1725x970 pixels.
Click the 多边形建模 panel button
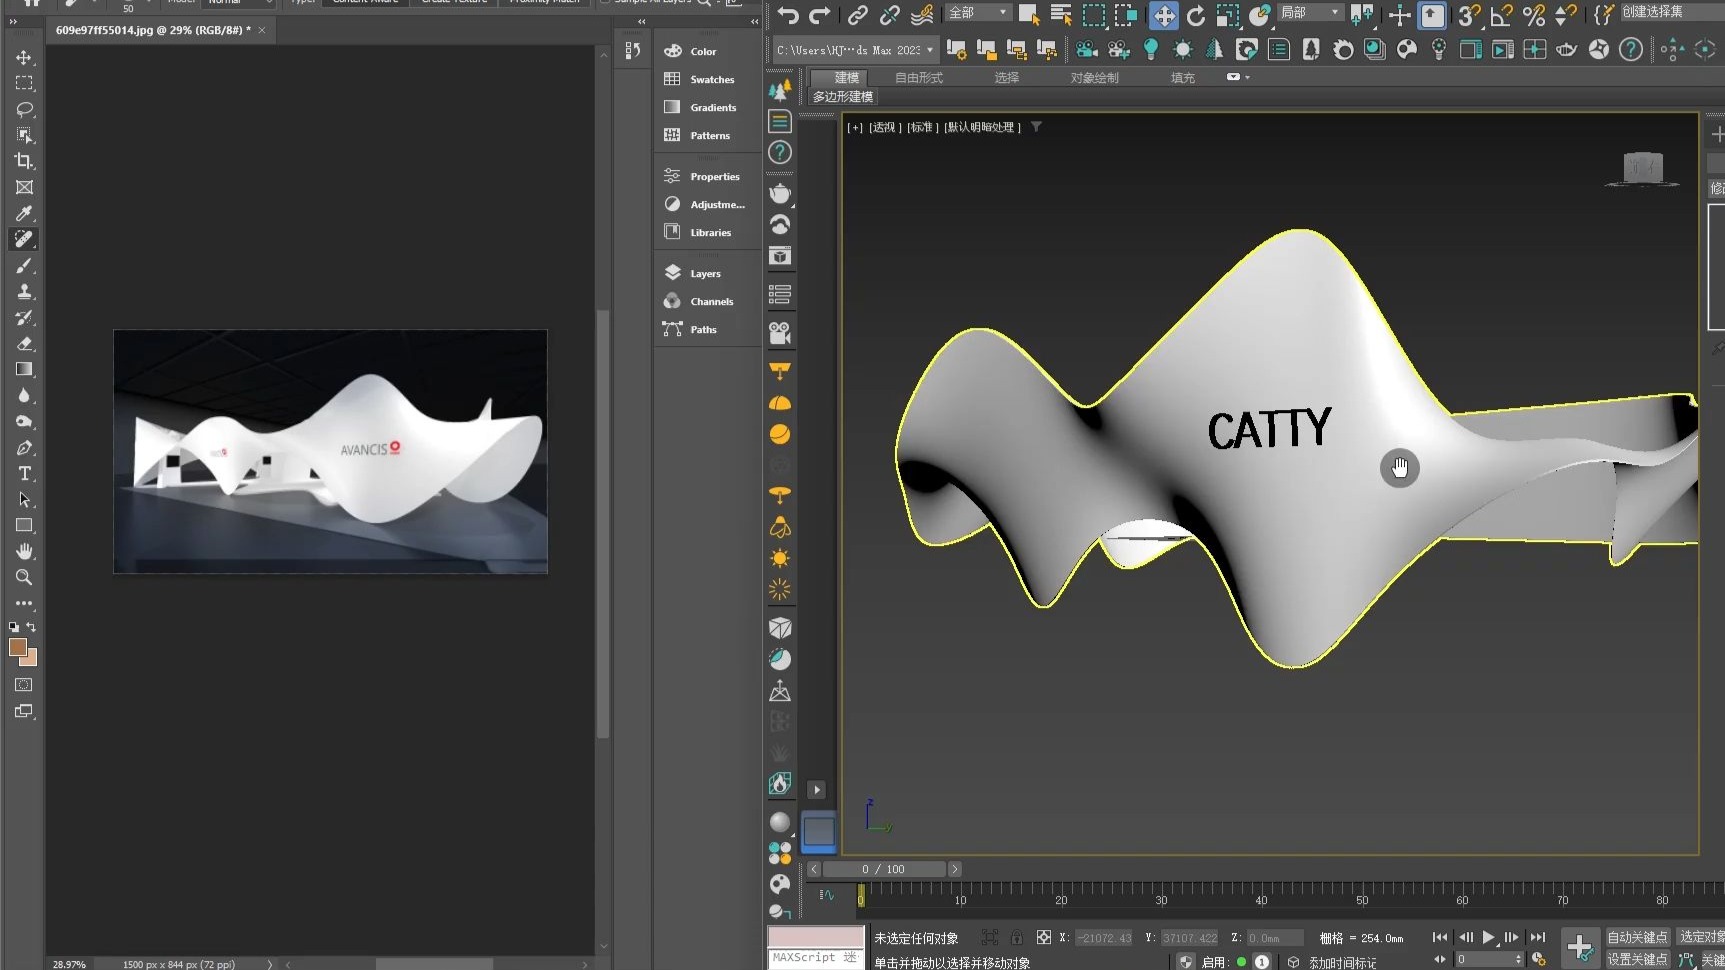point(843,97)
